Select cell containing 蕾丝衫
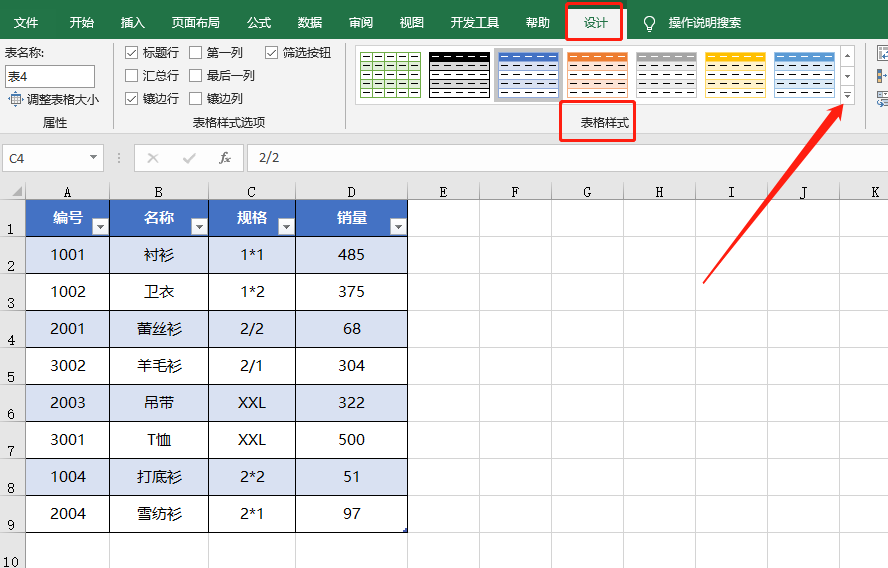Viewport: 888px width, 568px height. [x=159, y=329]
